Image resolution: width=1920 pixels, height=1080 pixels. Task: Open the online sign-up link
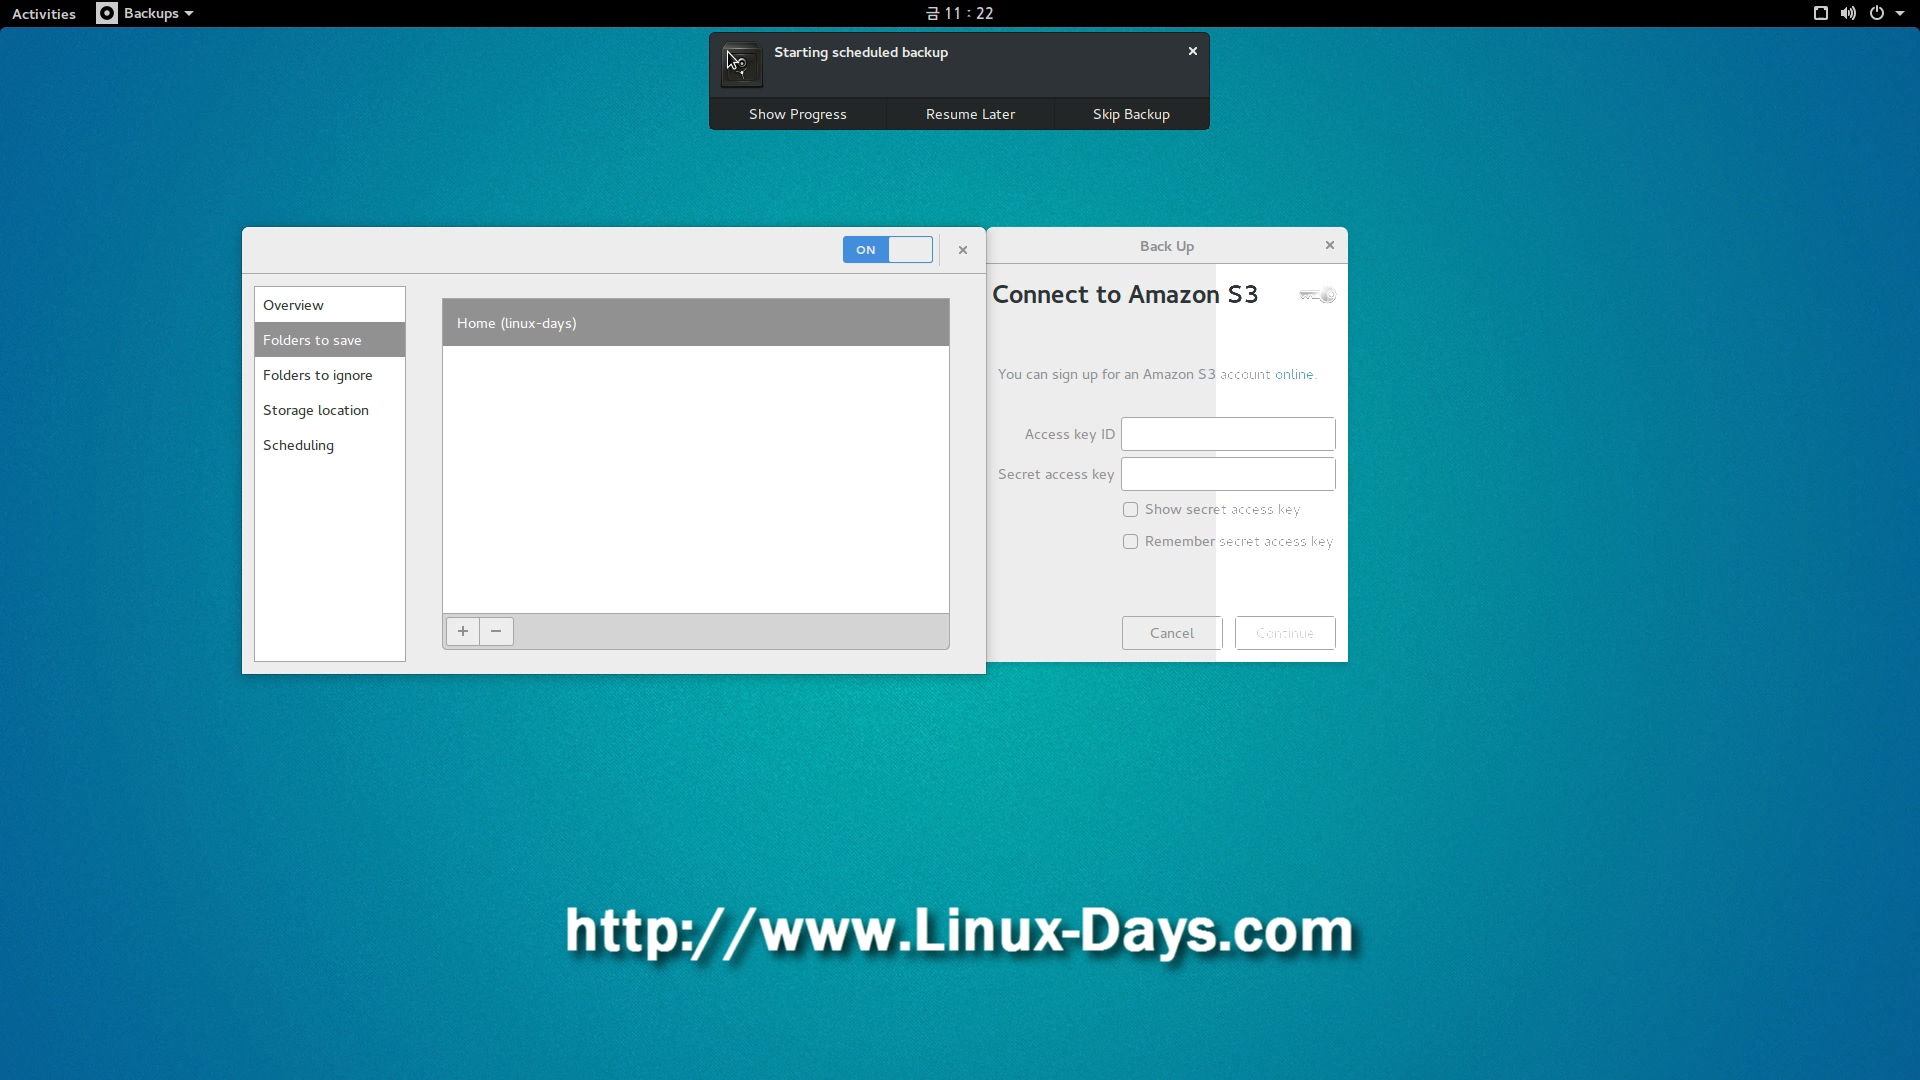pos(1294,374)
